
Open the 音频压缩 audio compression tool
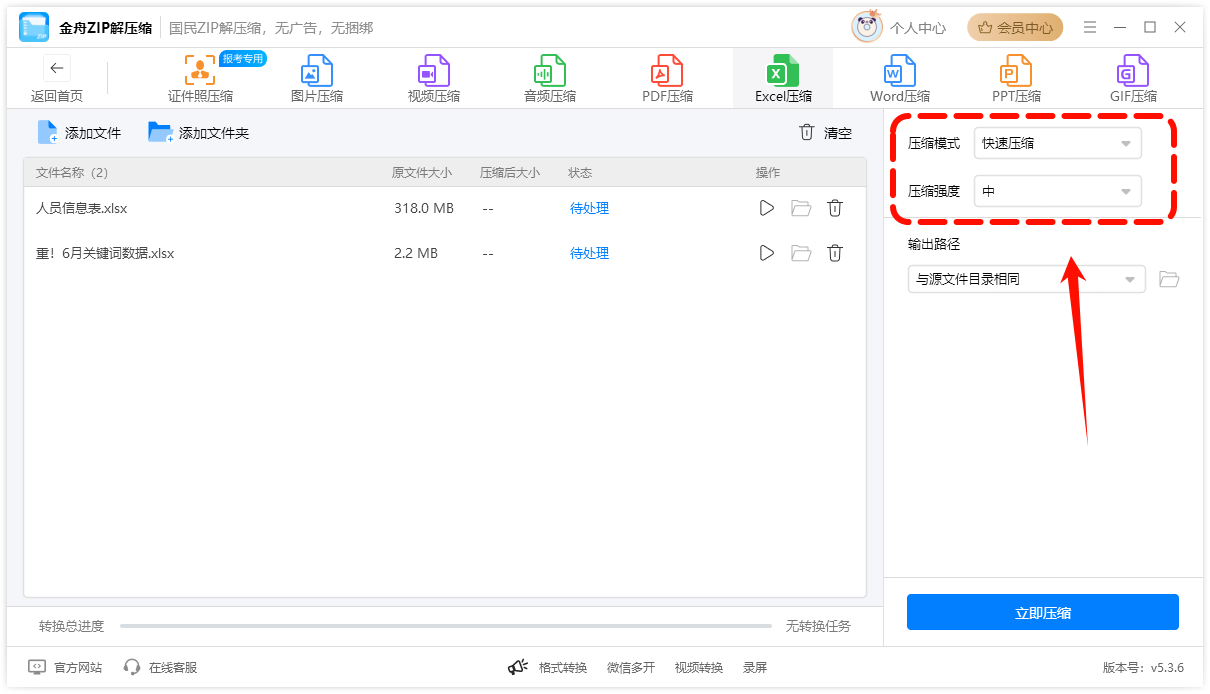point(550,79)
